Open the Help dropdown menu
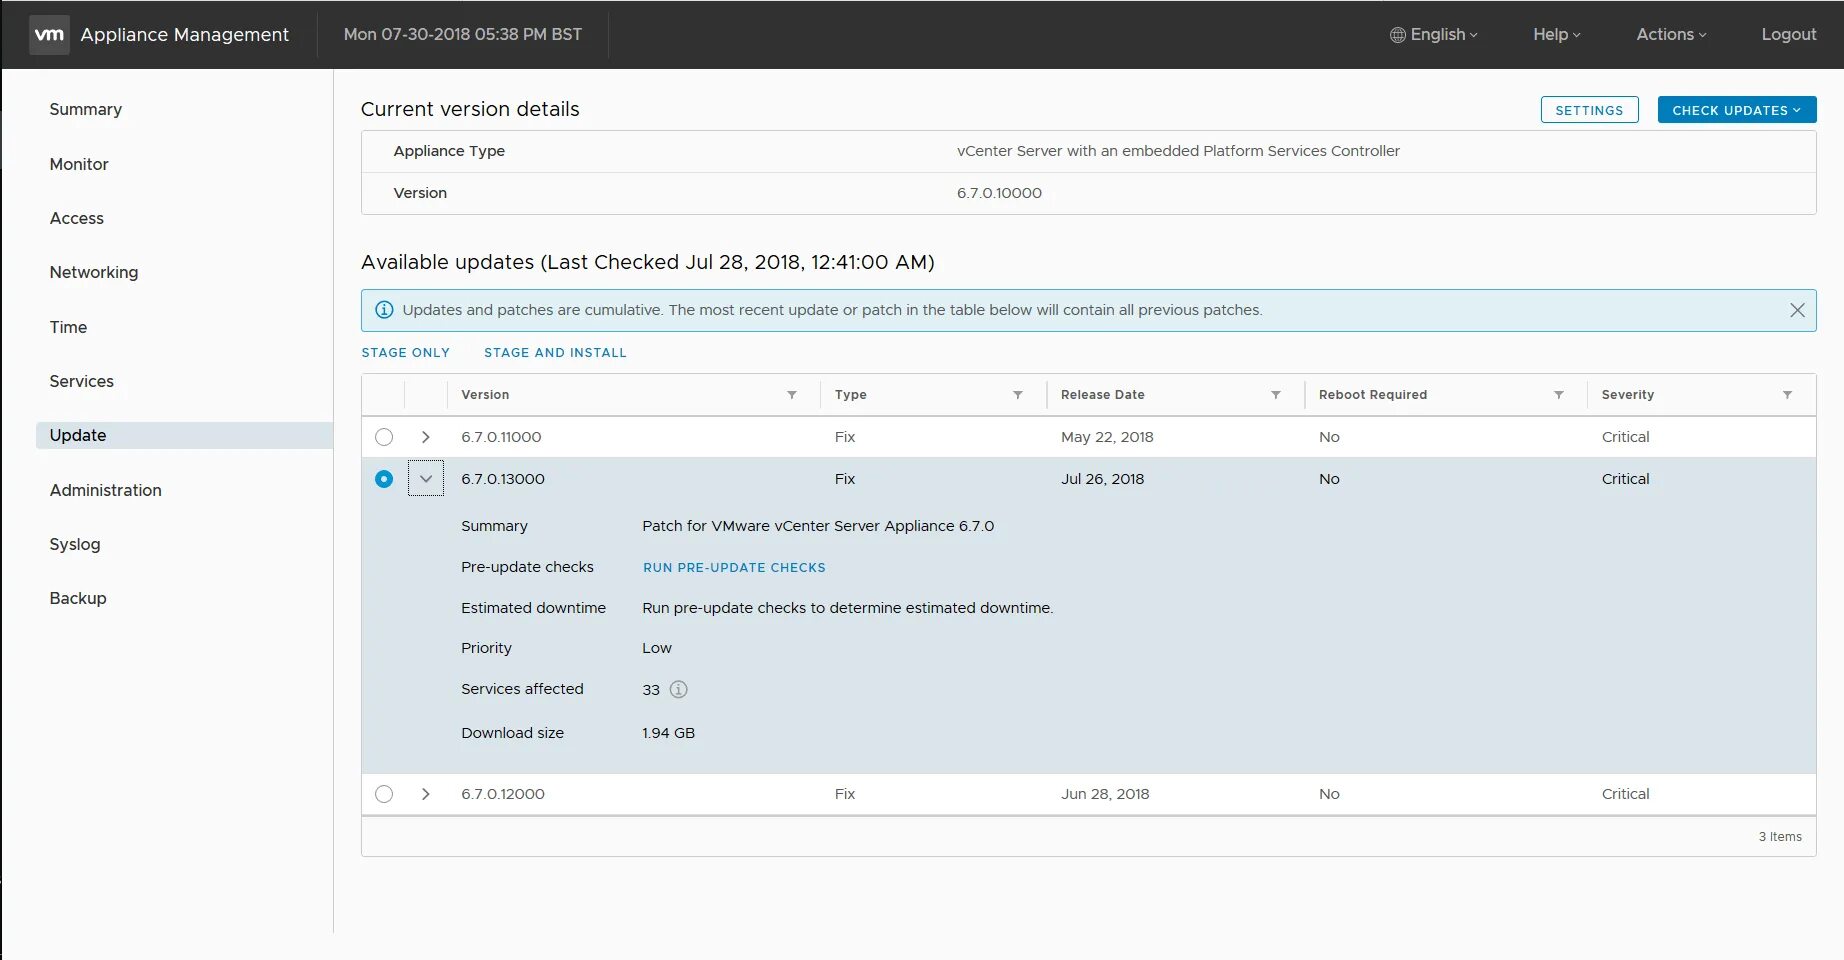This screenshot has height=960, width=1844. [1557, 34]
